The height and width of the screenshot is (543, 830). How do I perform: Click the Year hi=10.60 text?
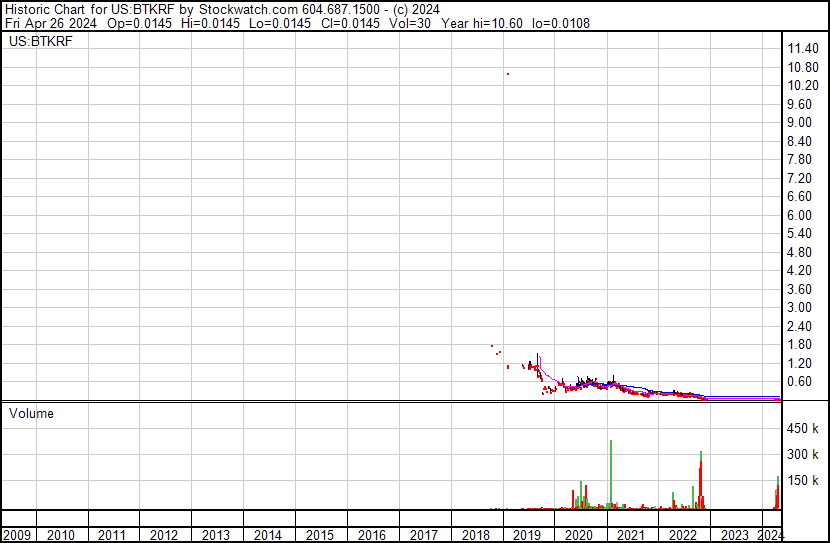click(482, 24)
